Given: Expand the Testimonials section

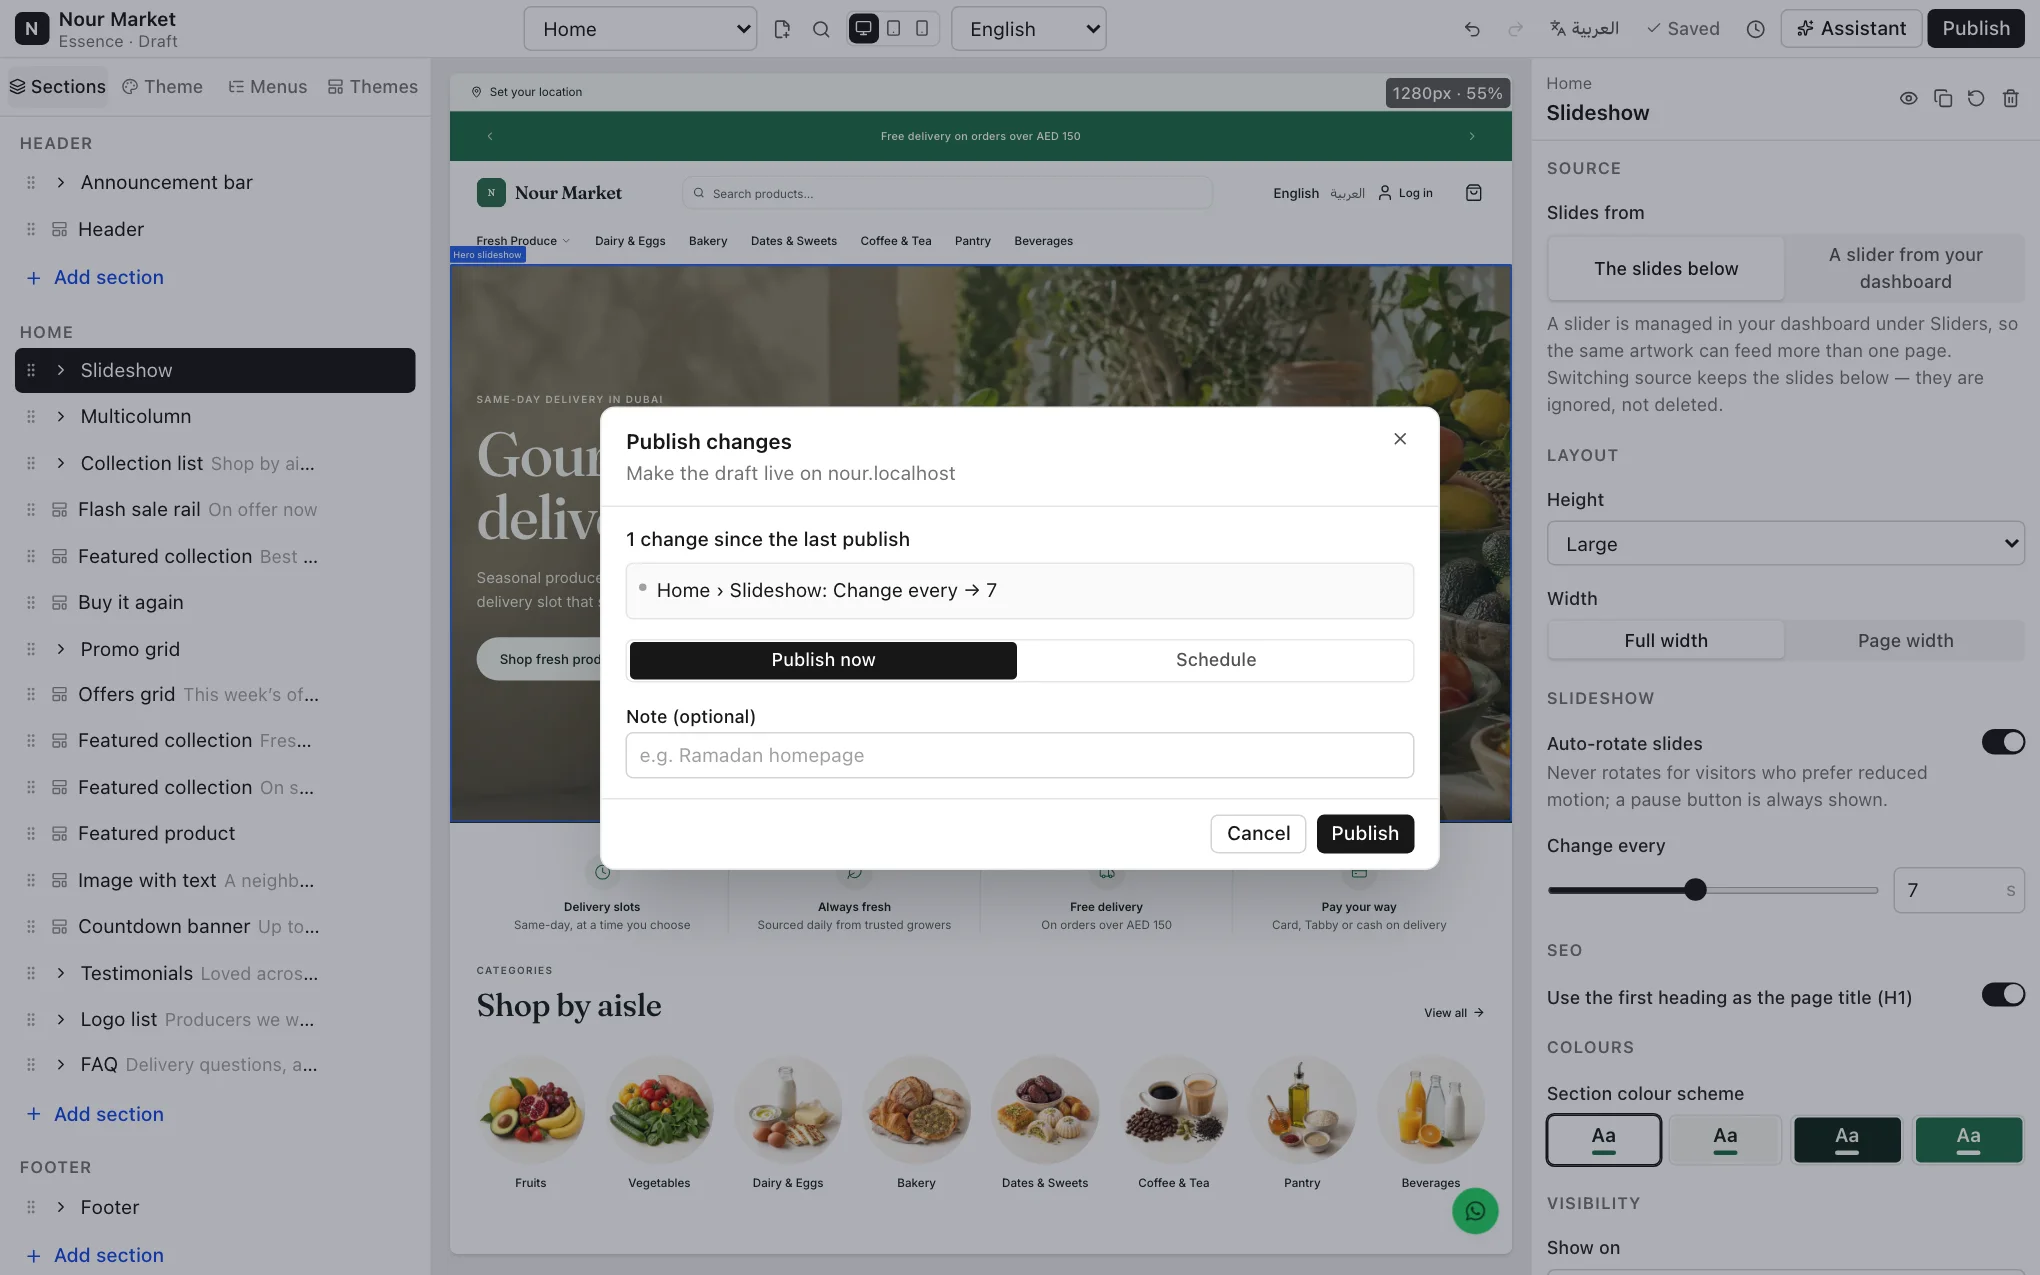Looking at the screenshot, I should click(61, 973).
